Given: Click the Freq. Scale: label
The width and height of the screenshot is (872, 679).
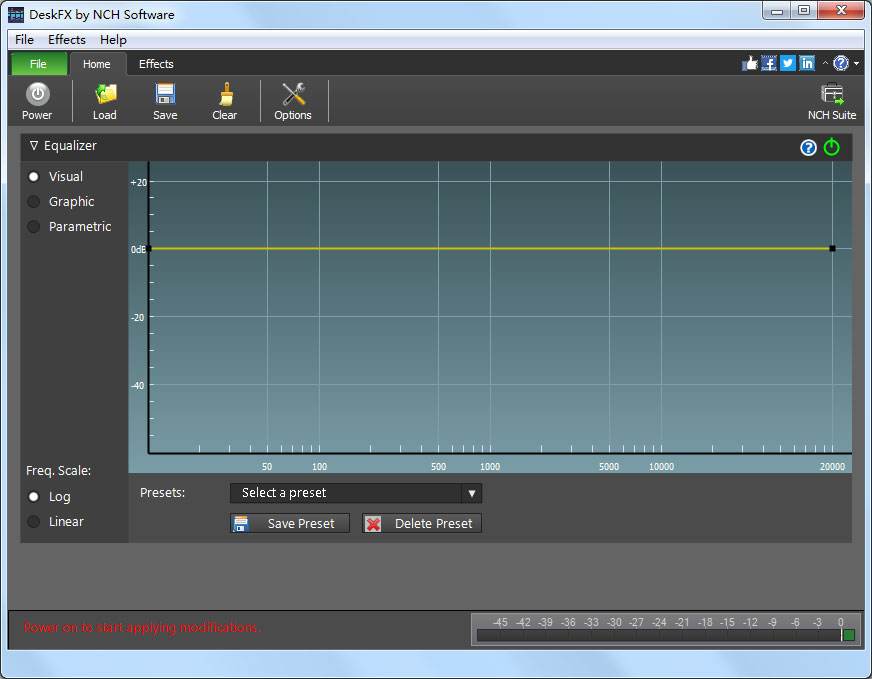Looking at the screenshot, I should (58, 470).
